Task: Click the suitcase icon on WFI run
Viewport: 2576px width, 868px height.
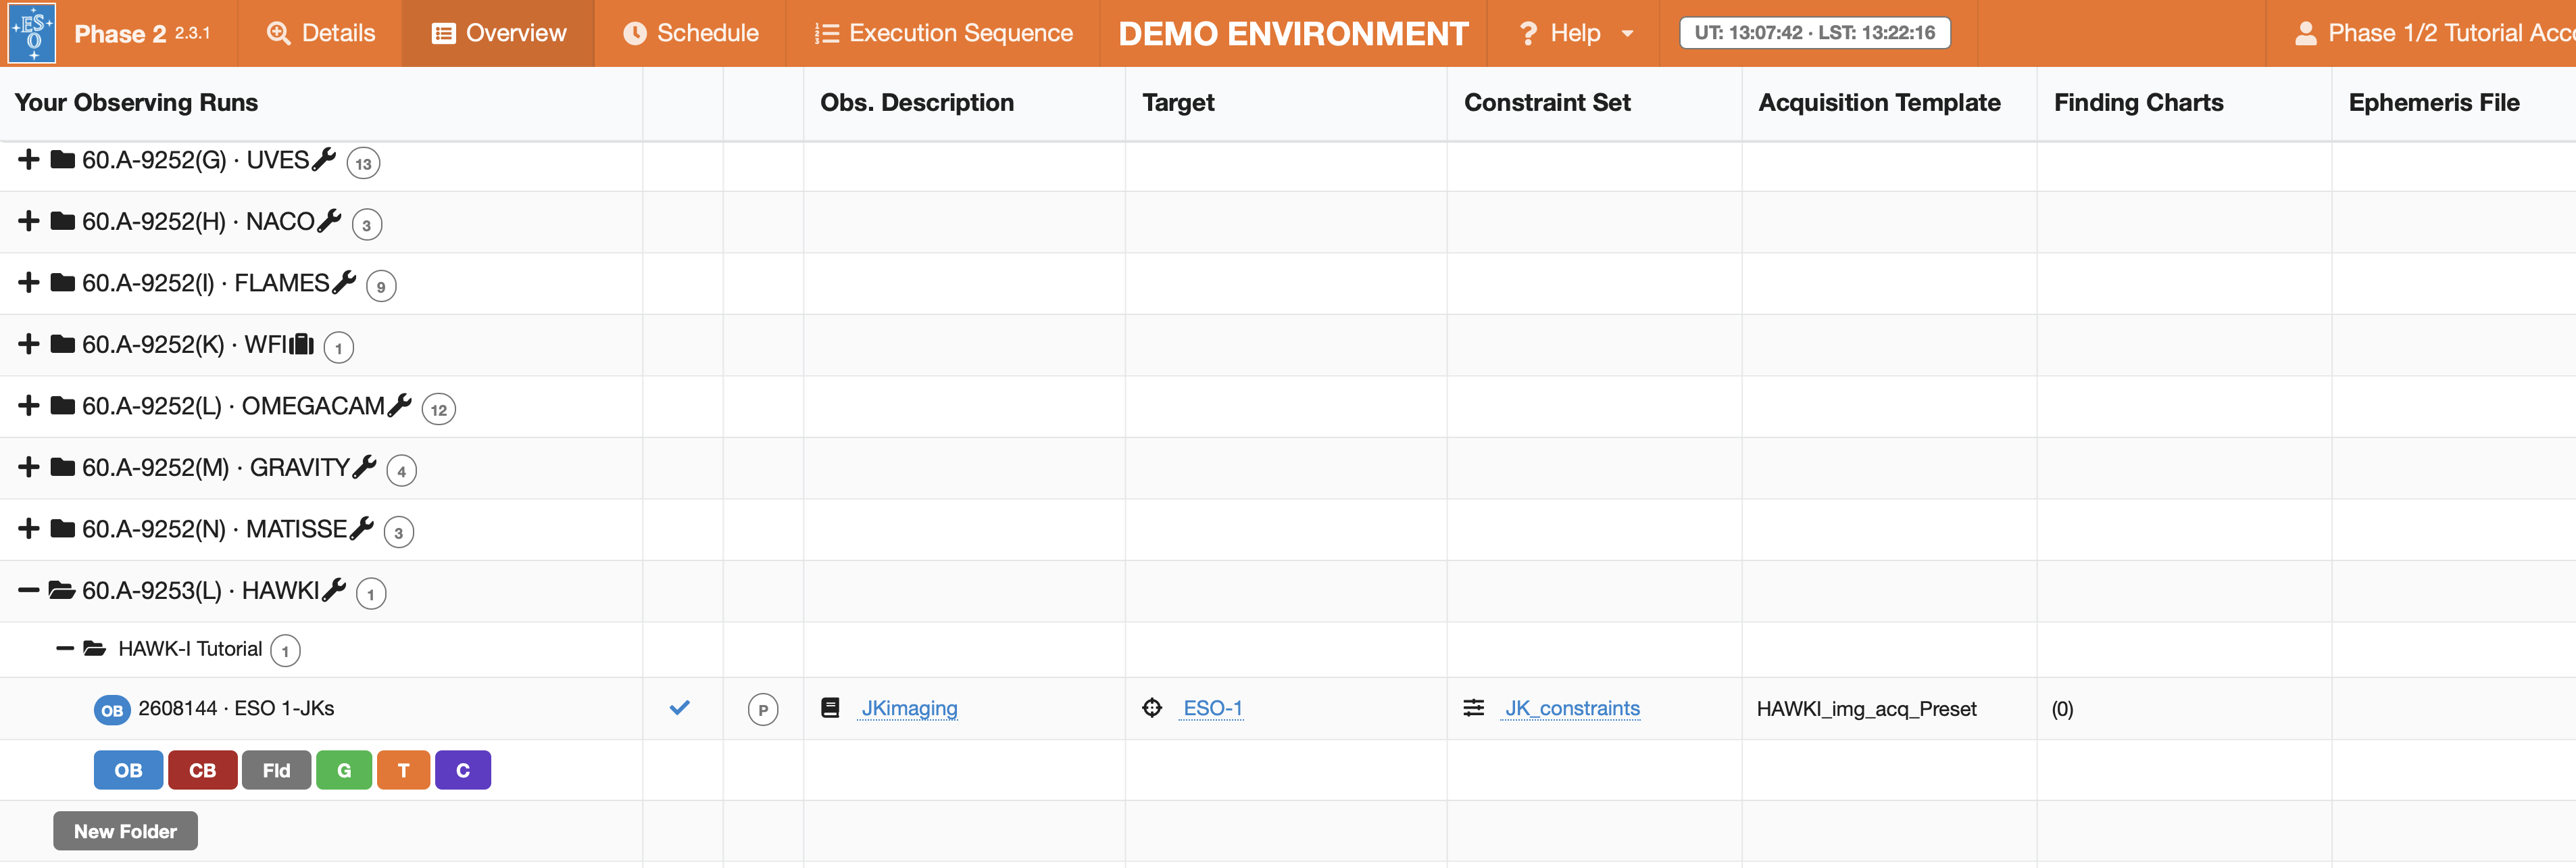Action: [302, 345]
